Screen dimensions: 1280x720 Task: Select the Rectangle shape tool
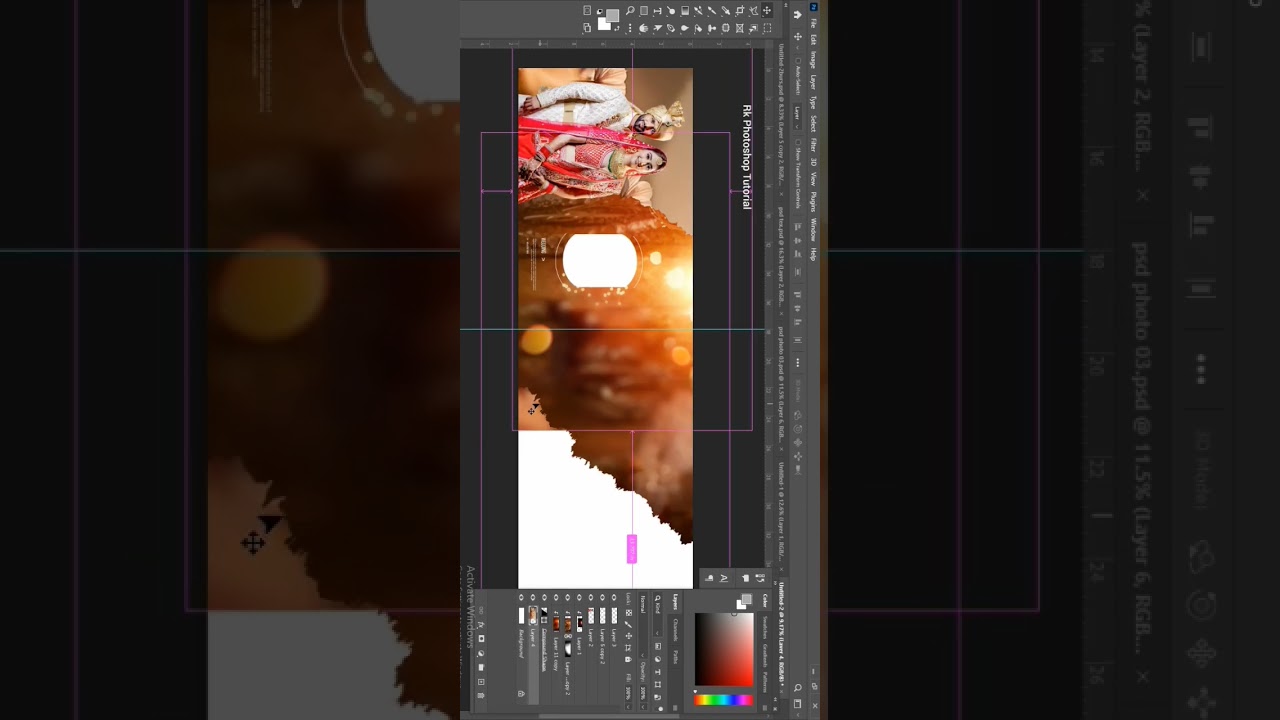pyautogui.click(x=644, y=11)
